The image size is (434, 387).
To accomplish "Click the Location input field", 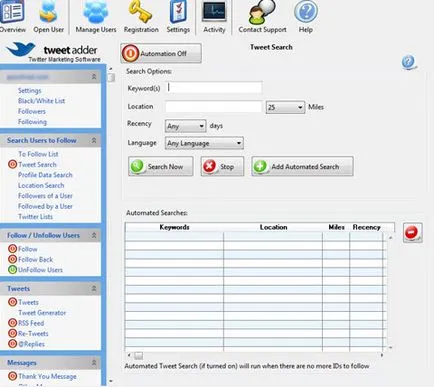I will [x=214, y=107].
